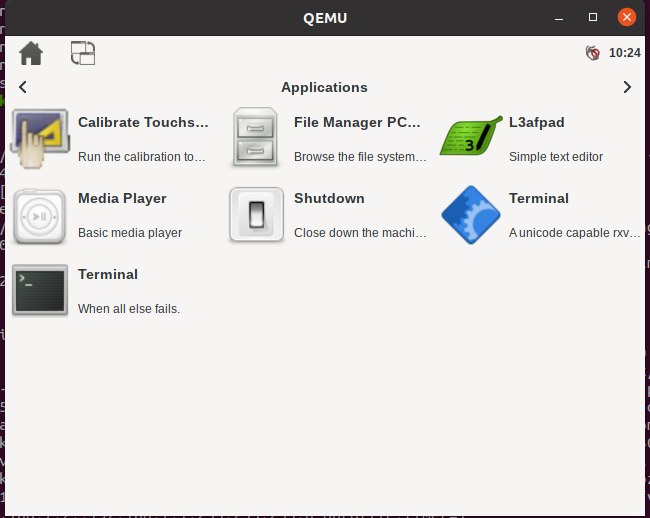Image resolution: width=650 pixels, height=518 pixels.
Task: Click the Media Player title text
Action: click(122, 198)
